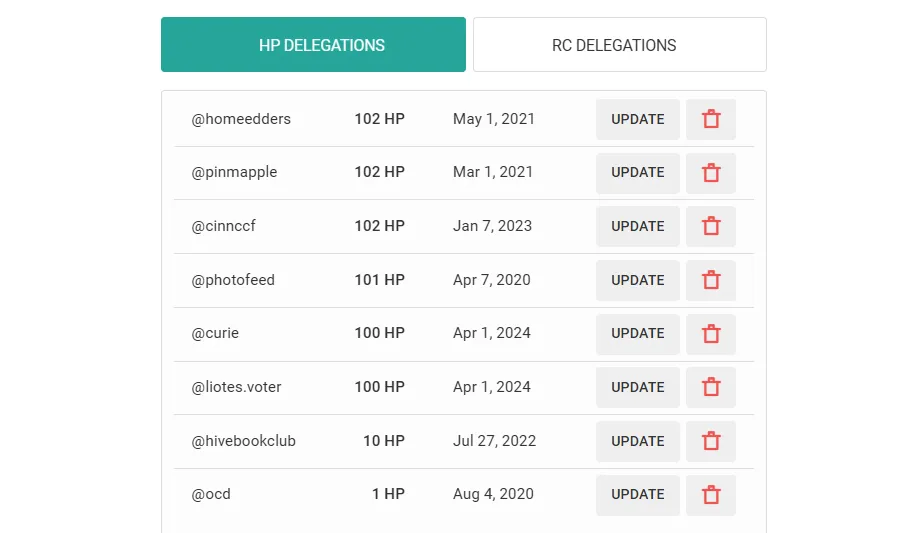Update the @curie delegation
Viewport: 900px width, 533px height.
click(638, 334)
